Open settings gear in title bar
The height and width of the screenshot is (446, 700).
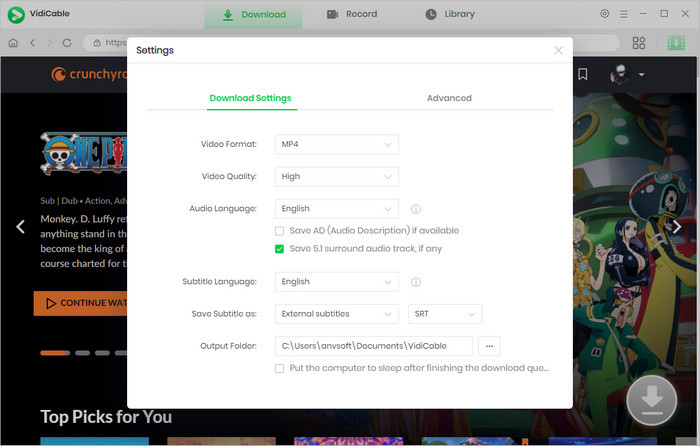click(604, 14)
